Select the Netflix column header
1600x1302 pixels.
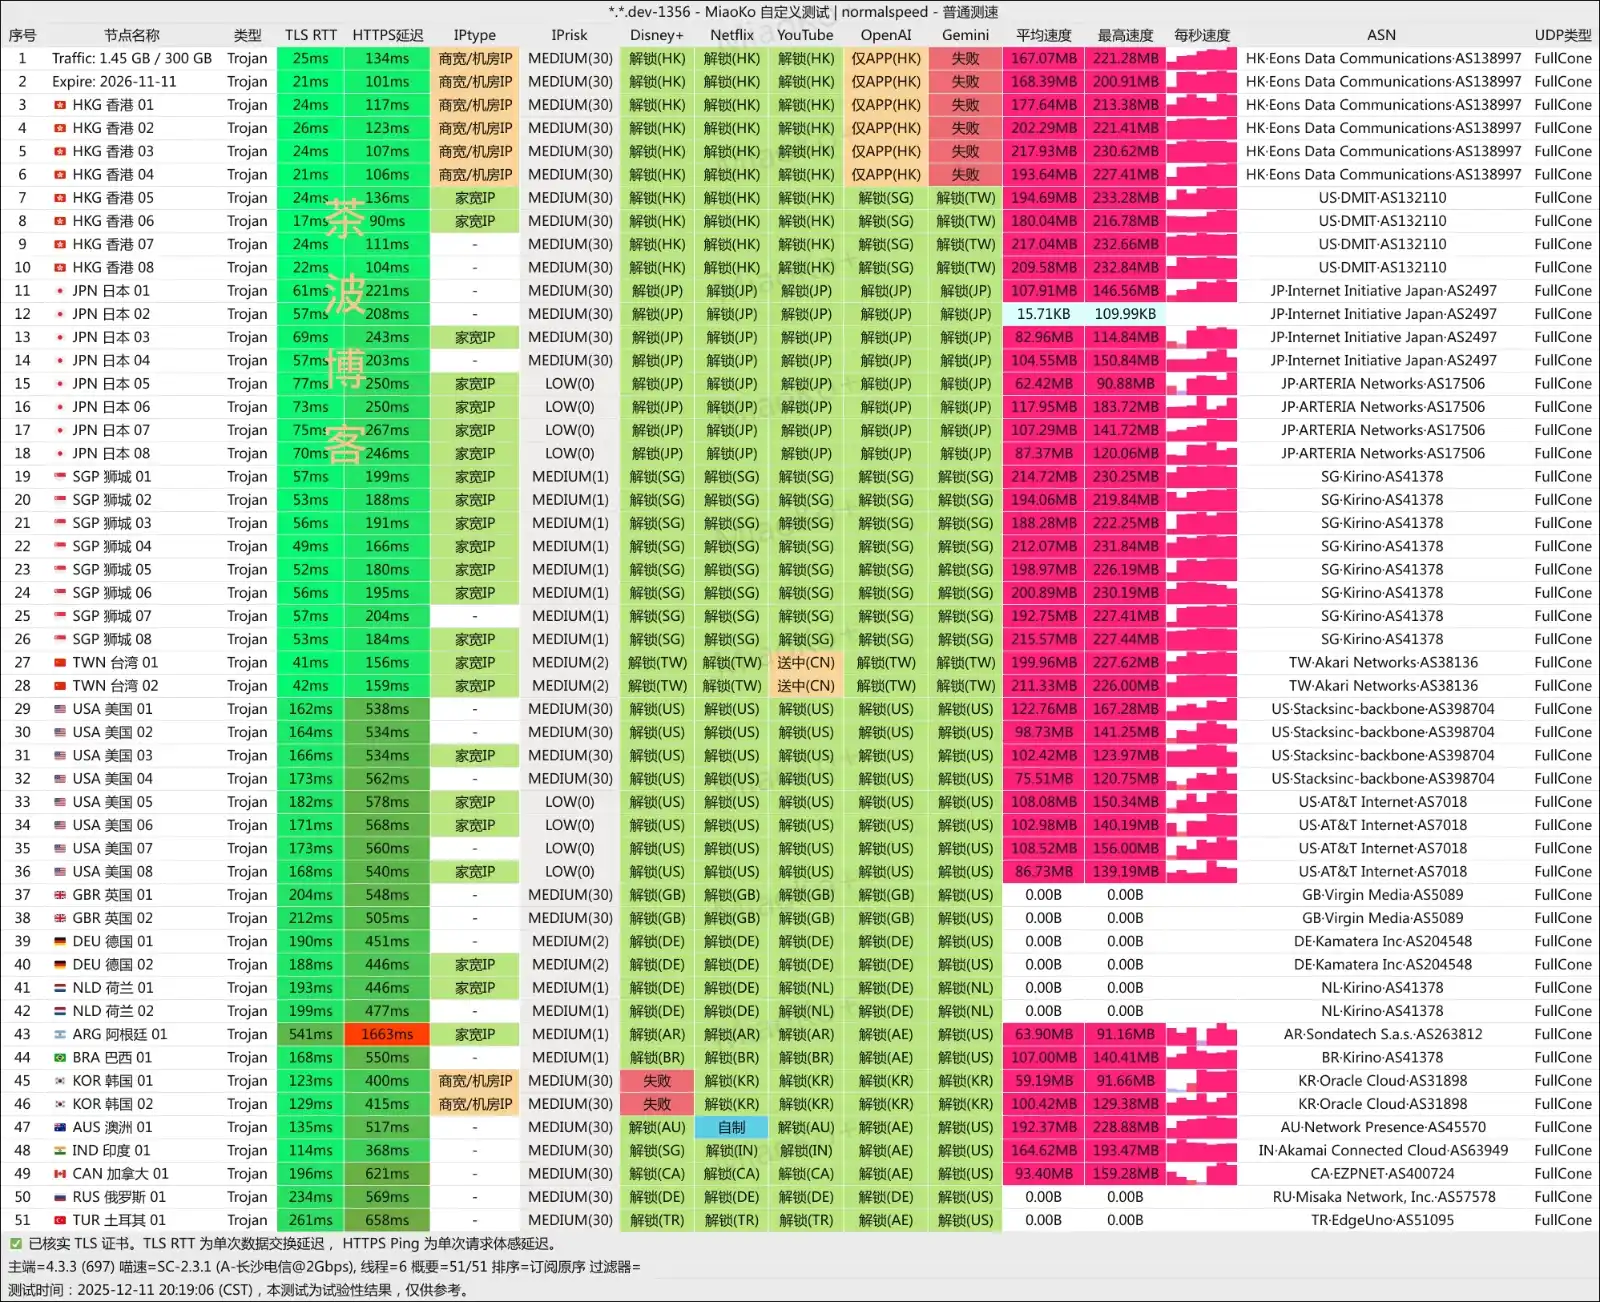(x=731, y=35)
